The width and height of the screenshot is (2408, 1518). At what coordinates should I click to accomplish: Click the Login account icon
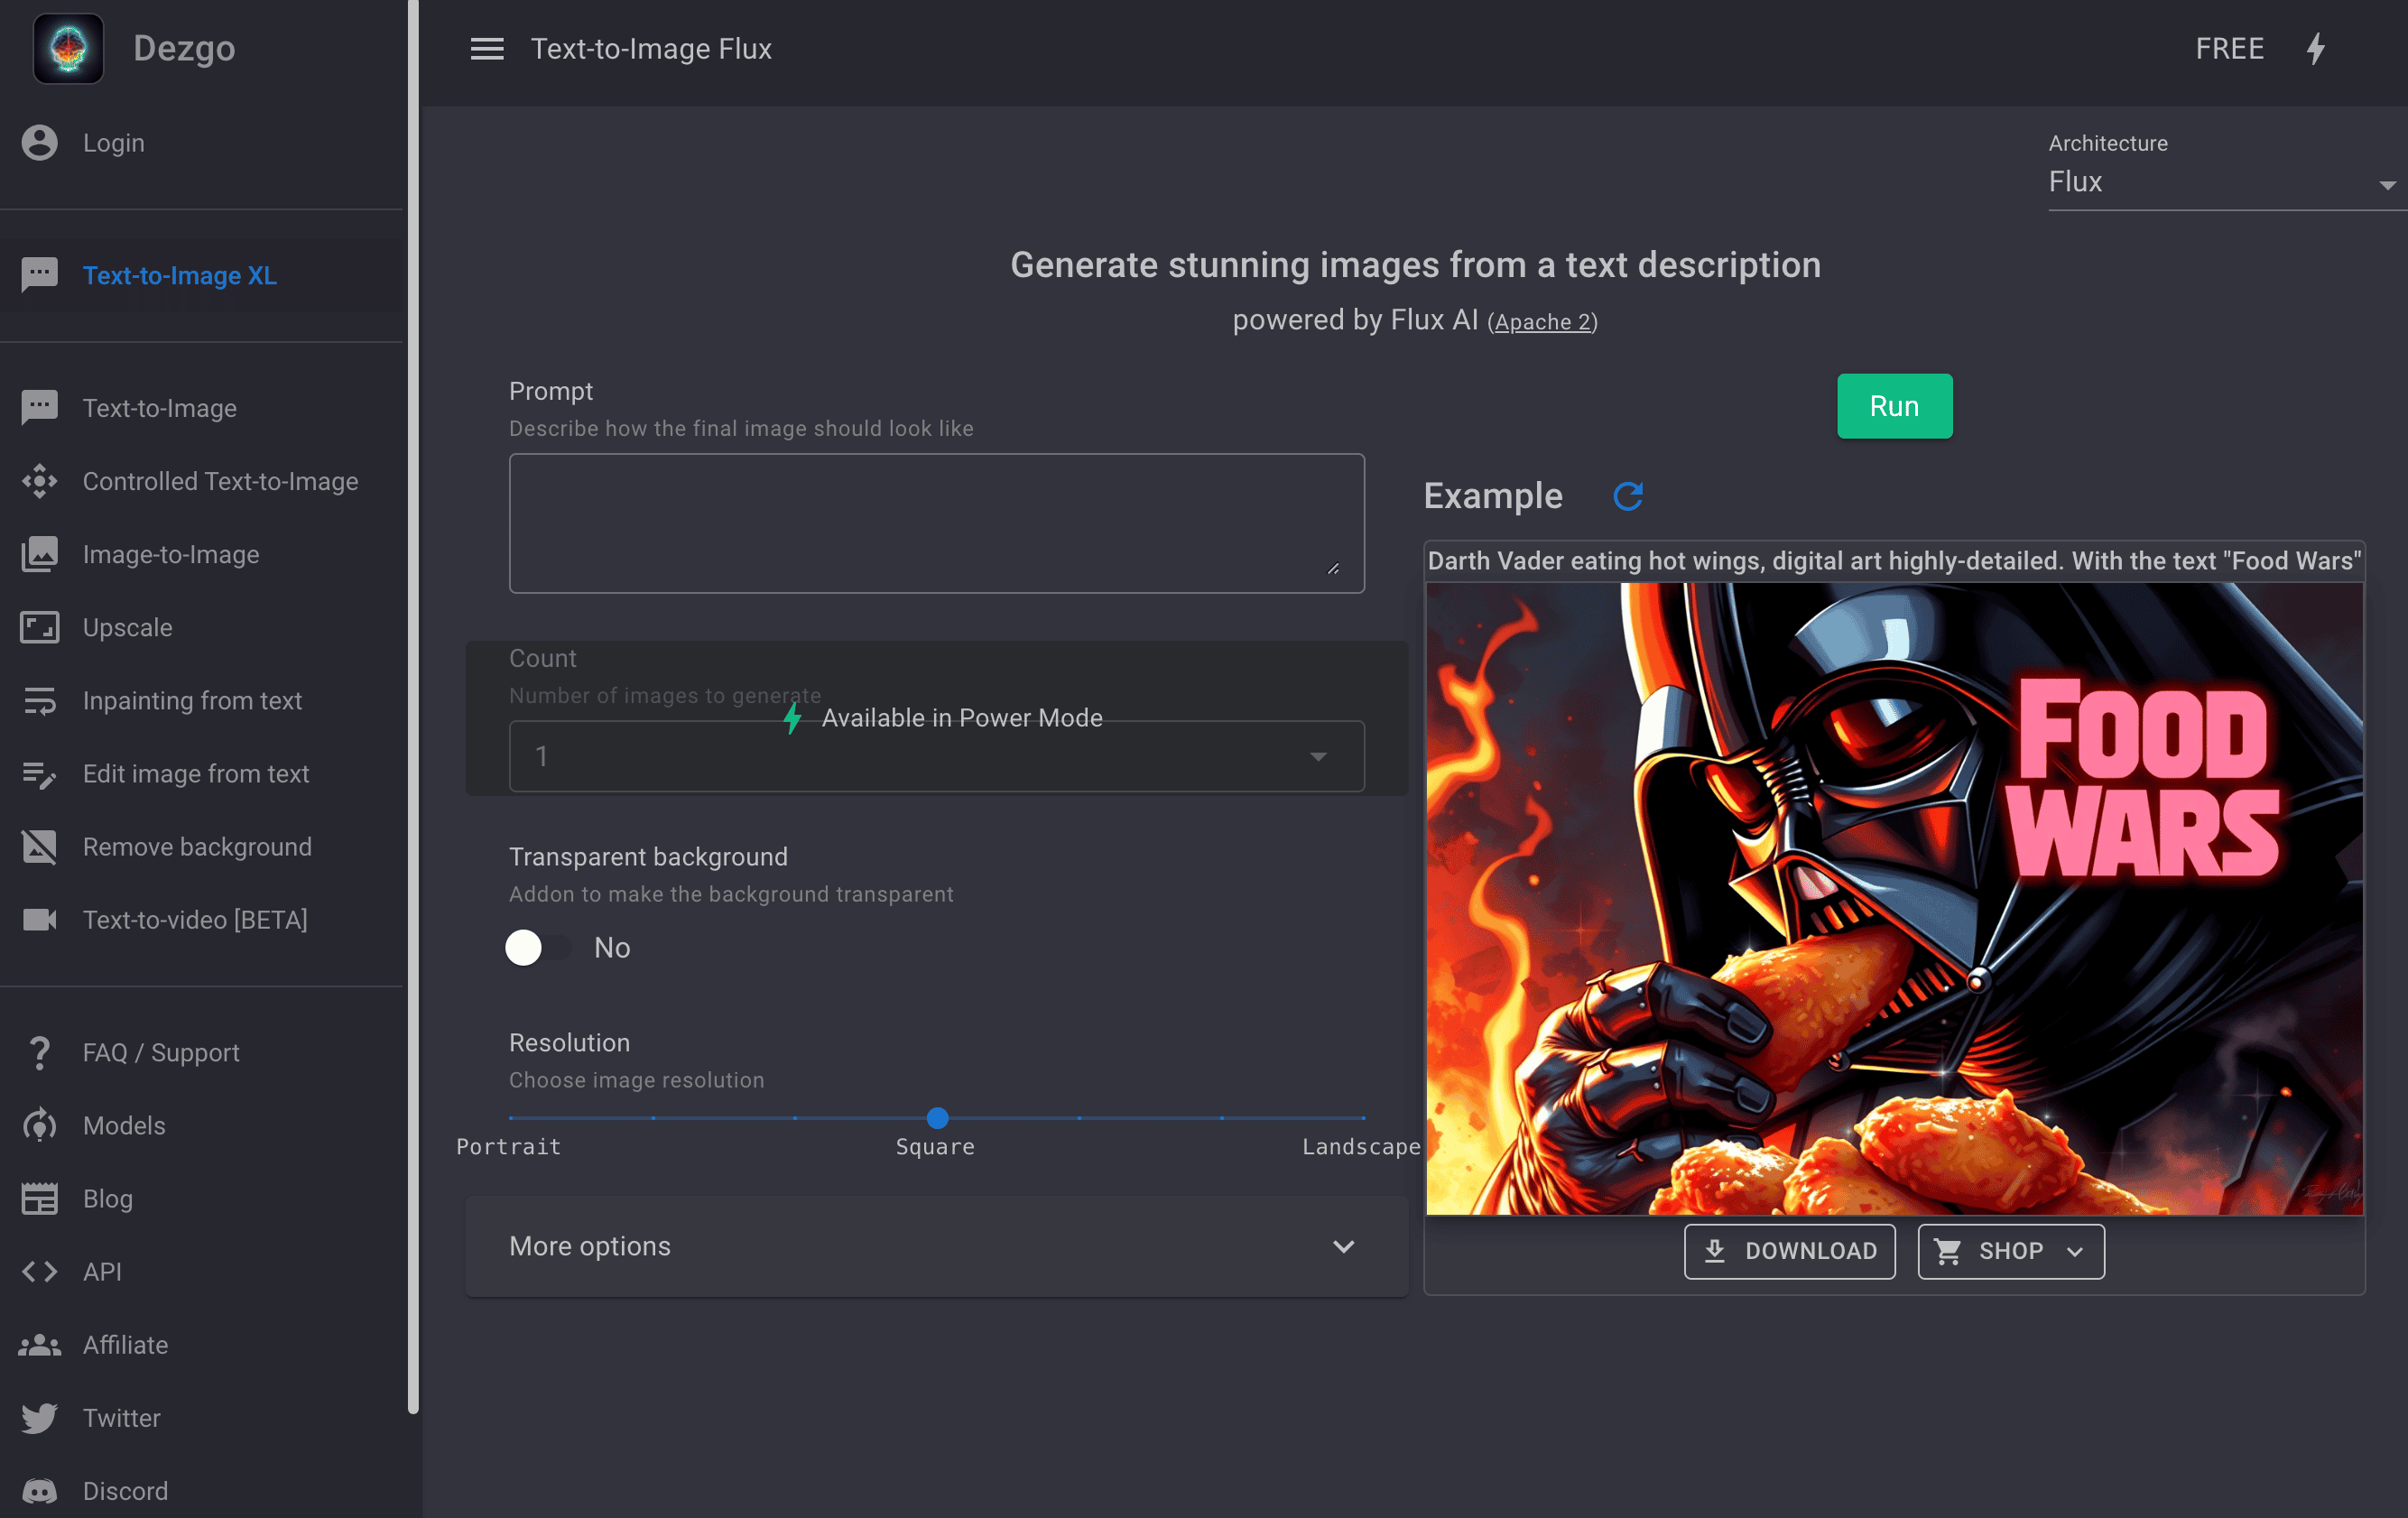[x=39, y=143]
